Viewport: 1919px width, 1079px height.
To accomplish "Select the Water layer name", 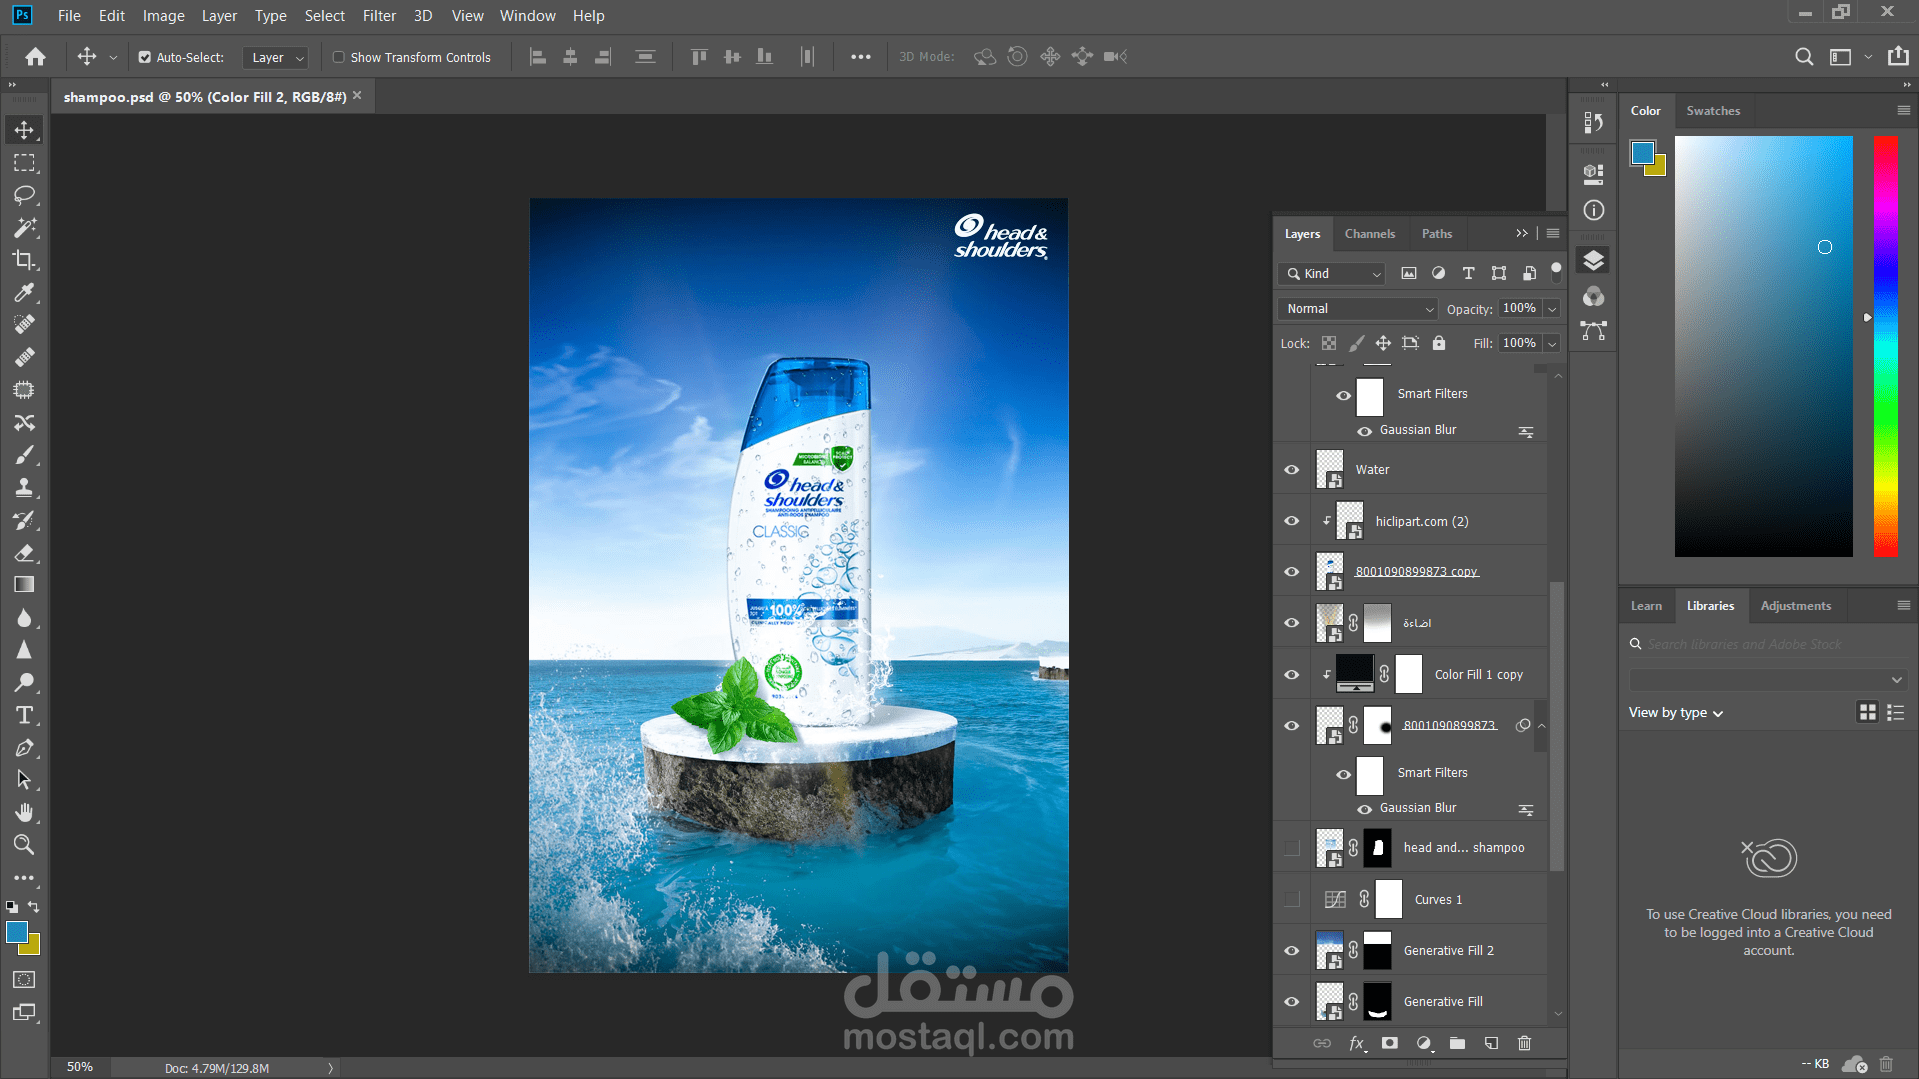I will pyautogui.click(x=1372, y=470).
